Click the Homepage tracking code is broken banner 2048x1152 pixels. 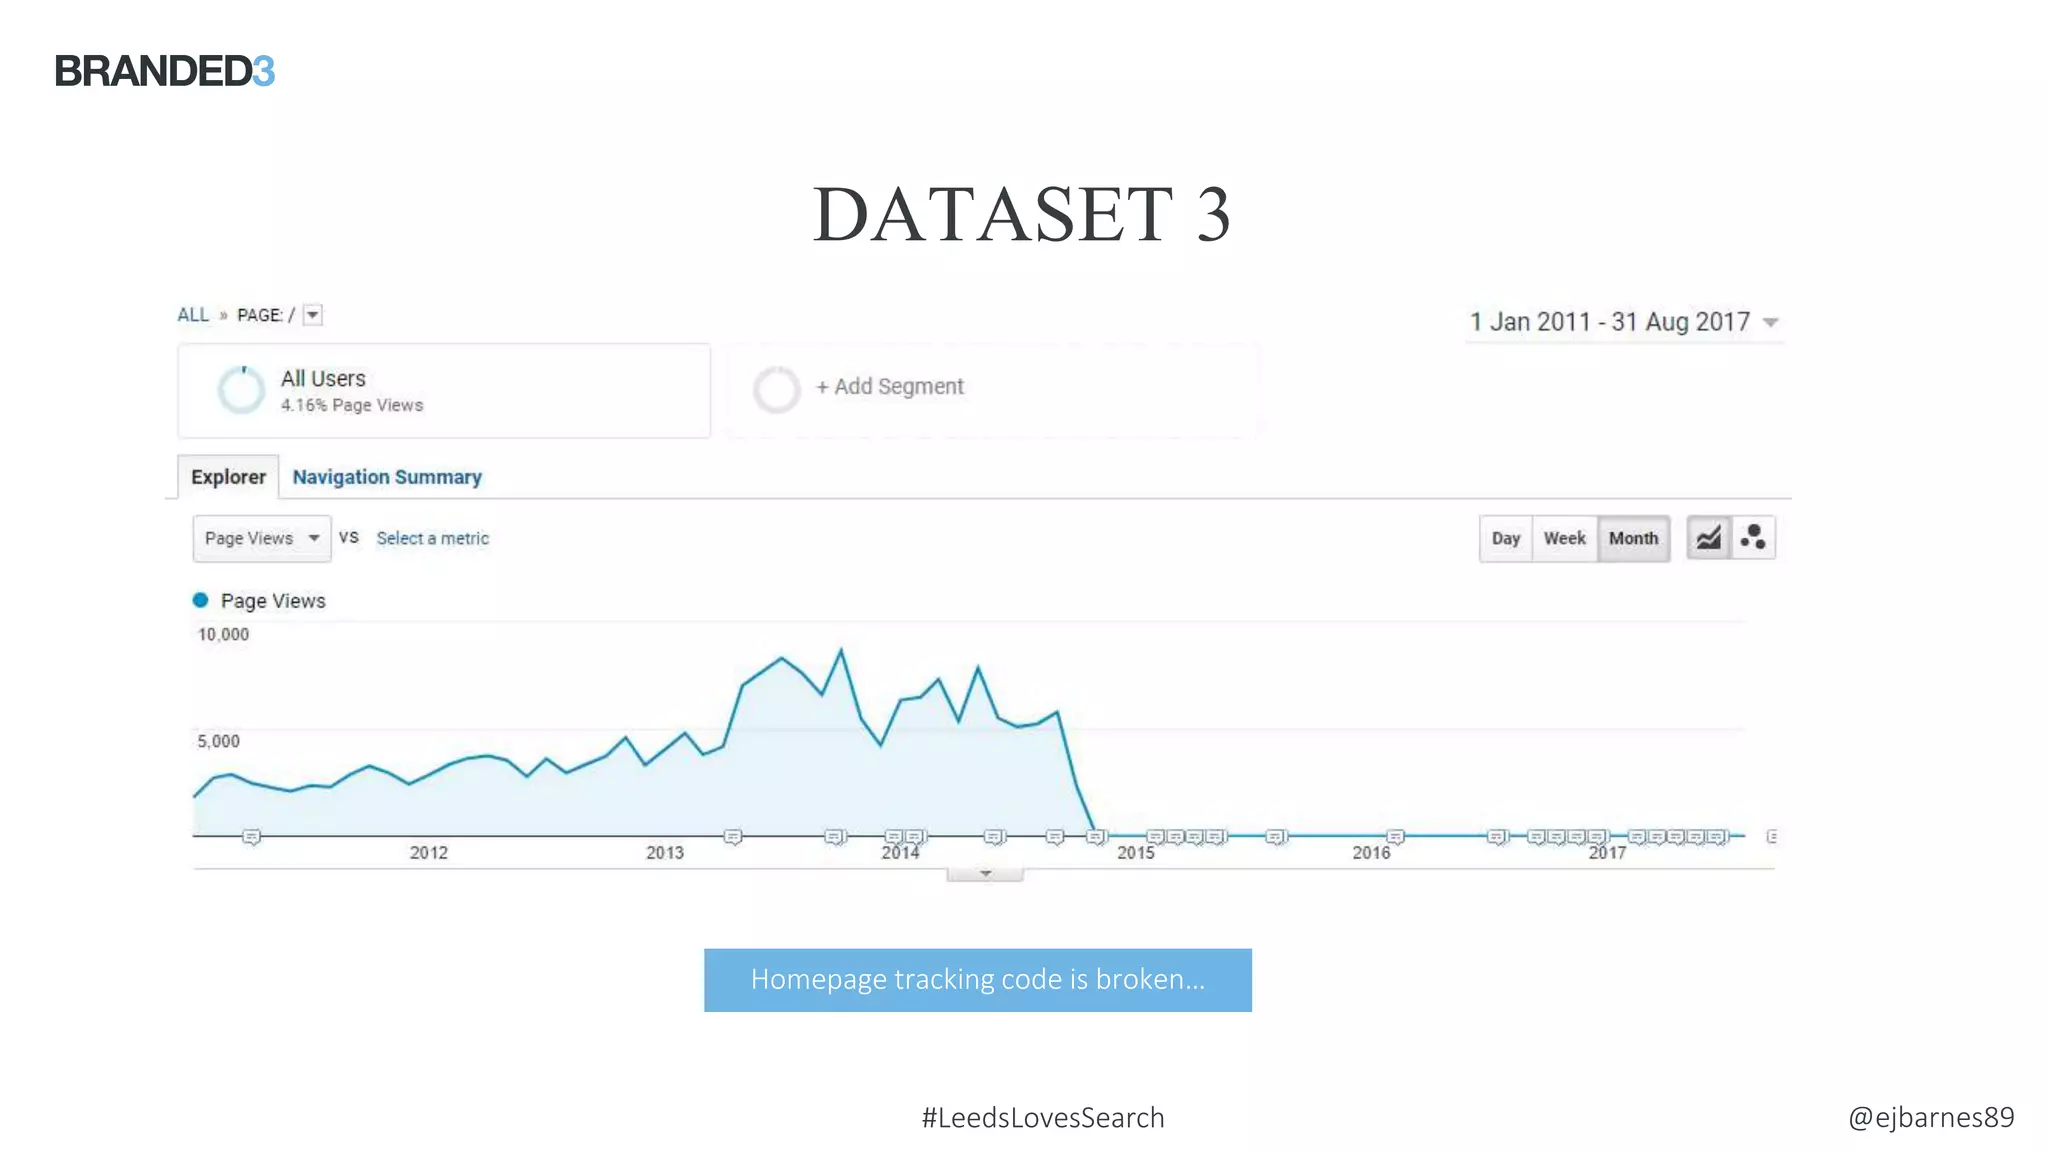coord(978,980)
